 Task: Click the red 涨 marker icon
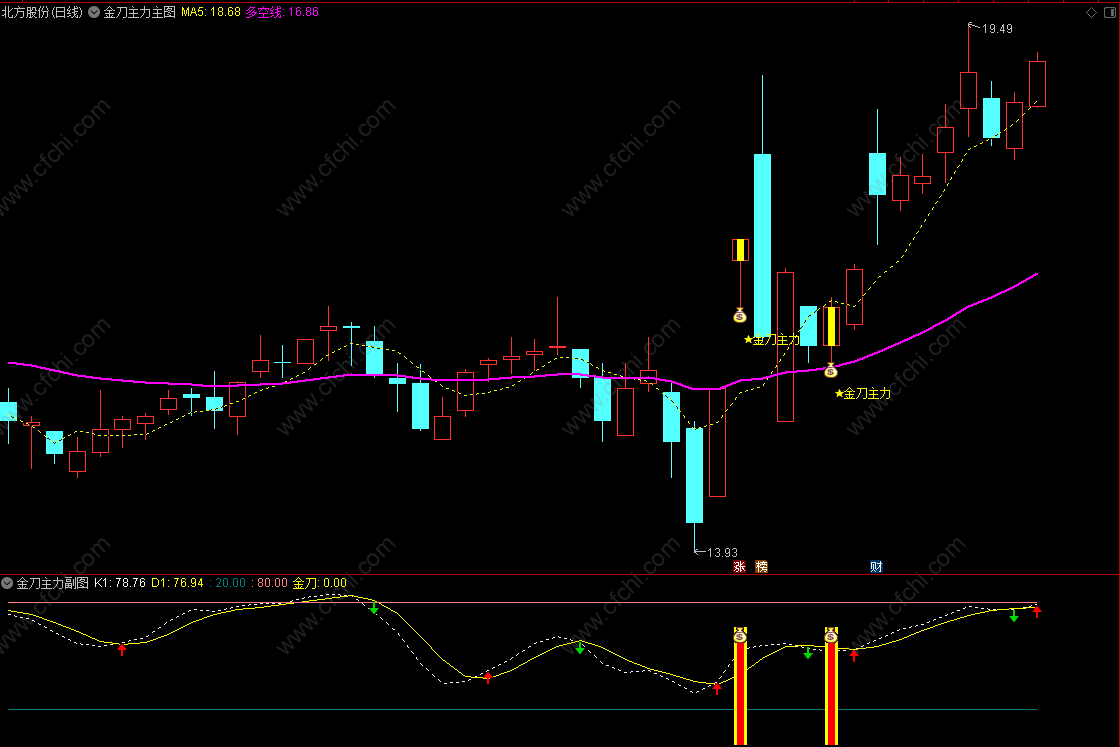tap(739, 566)
